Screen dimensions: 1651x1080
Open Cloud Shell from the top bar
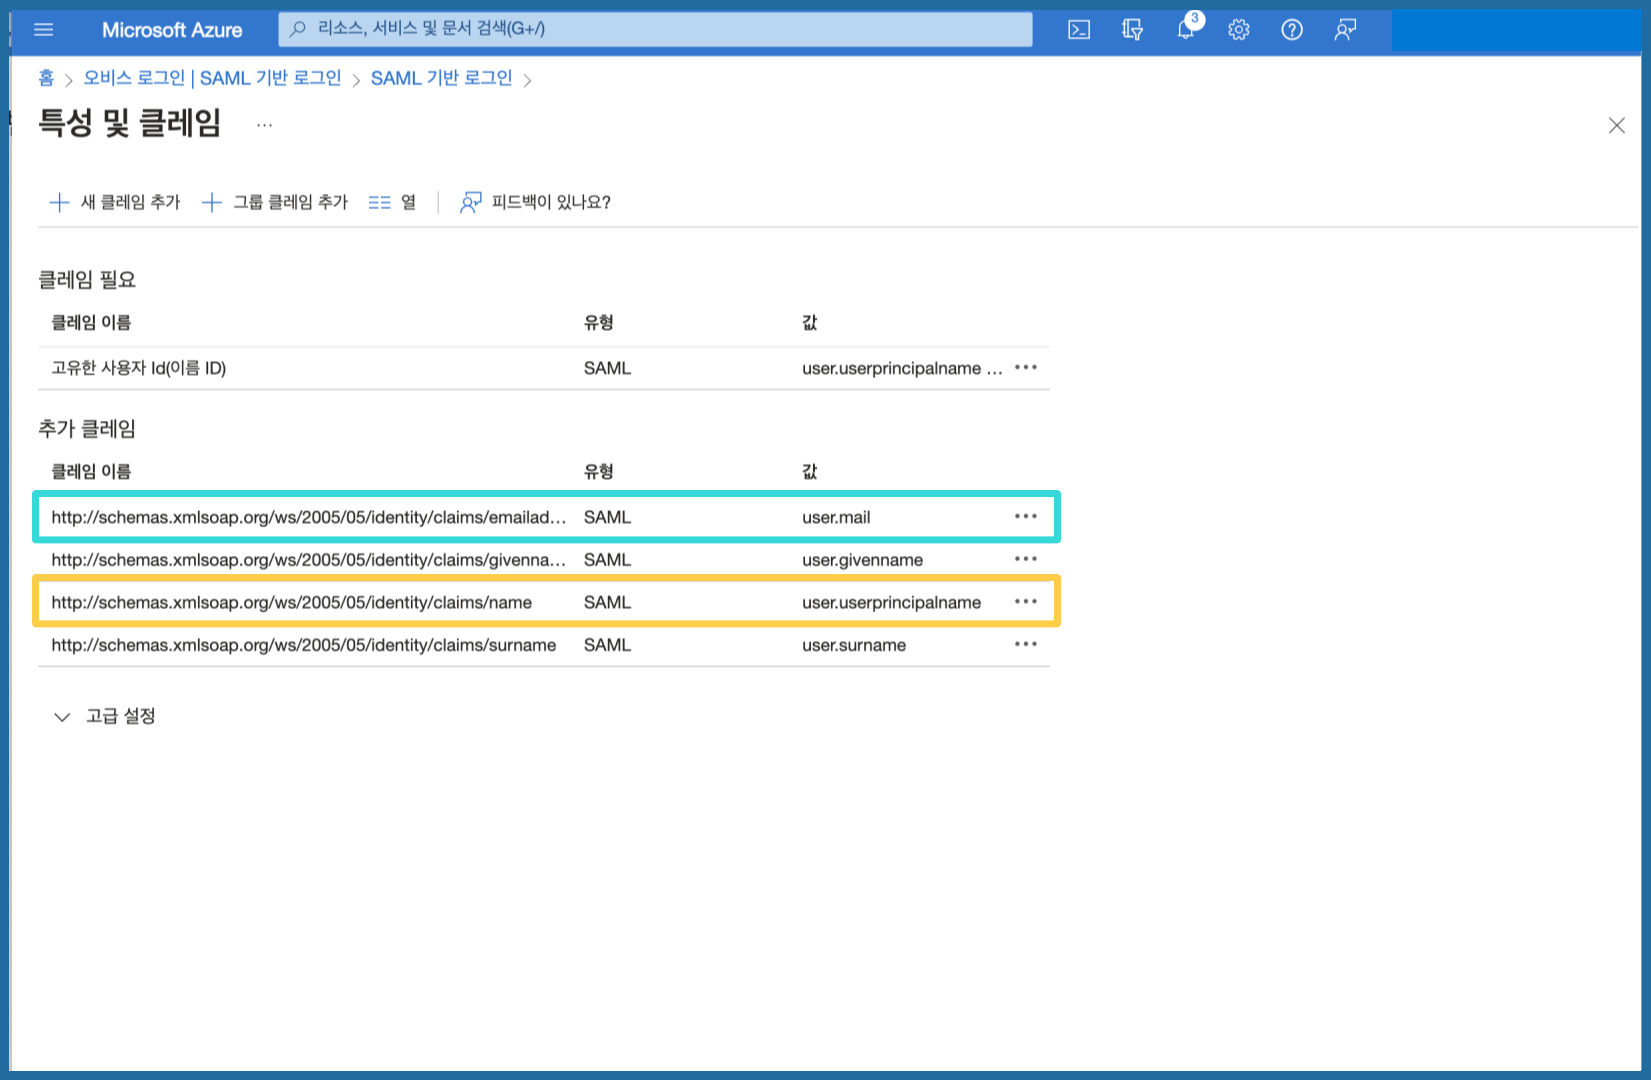tap(1079, 30)
